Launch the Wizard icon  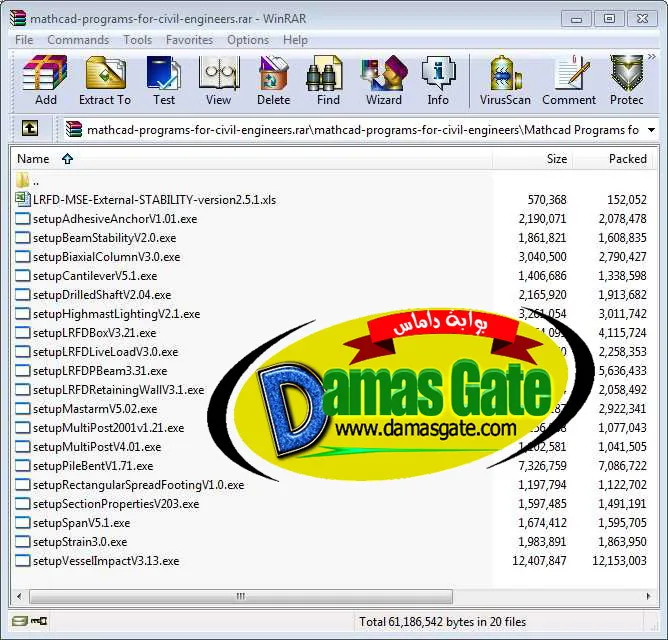(x=384, y=73)
